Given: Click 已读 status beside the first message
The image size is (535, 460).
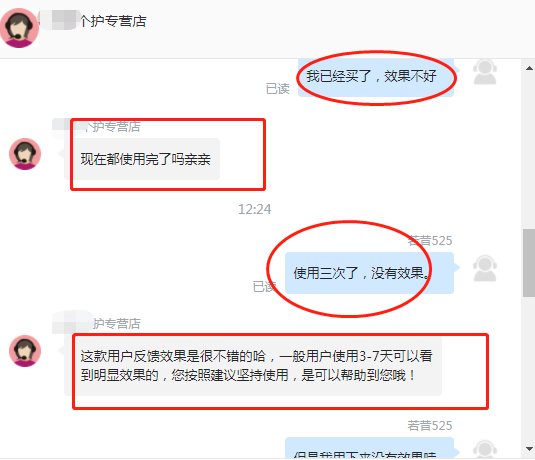Looking at the screenshot, I should point(277,89).
